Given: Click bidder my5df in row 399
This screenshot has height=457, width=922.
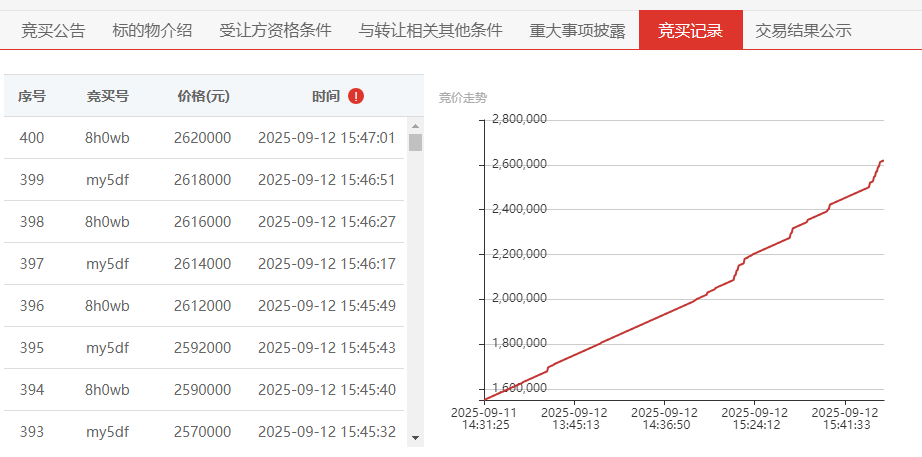Looking at the screenshot, I should tap(107, 180).
